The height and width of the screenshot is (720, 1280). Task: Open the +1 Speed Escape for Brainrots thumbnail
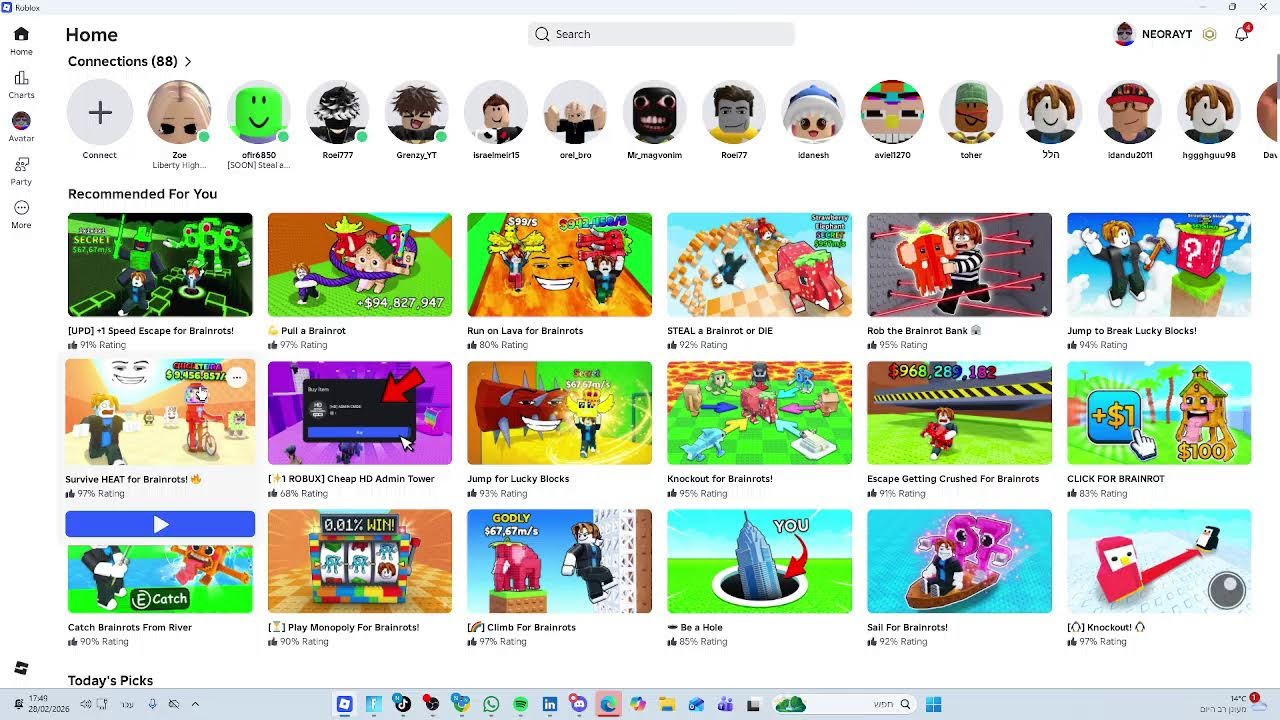pyautogui.click(x=160, y=265)
